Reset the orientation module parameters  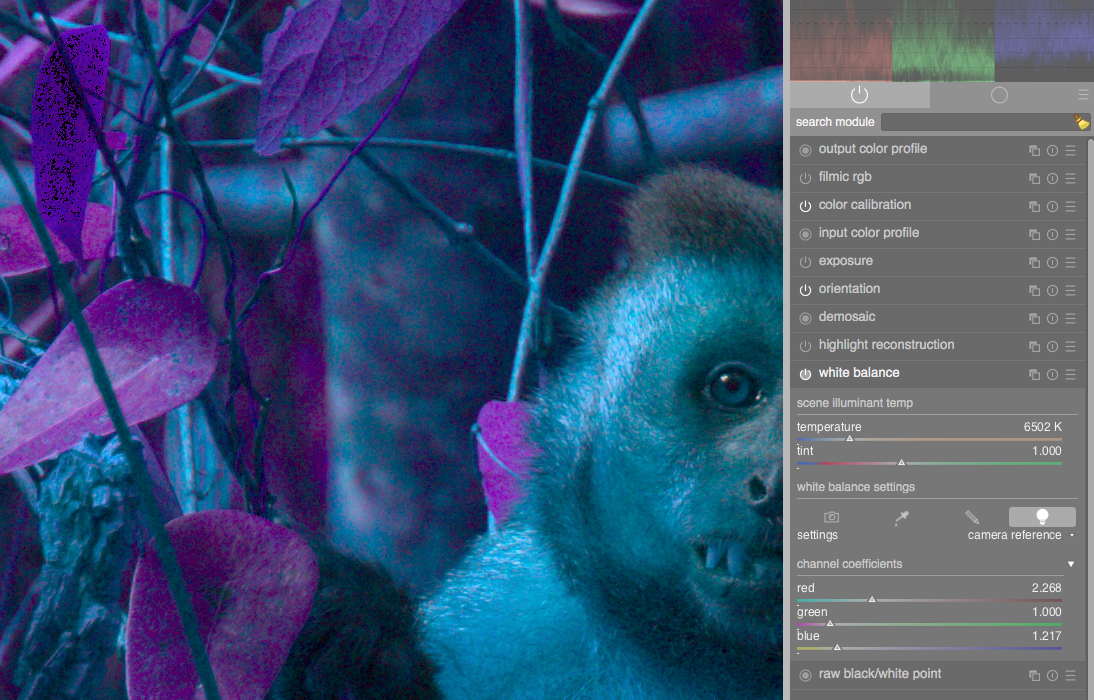(x=1052, y=290)
